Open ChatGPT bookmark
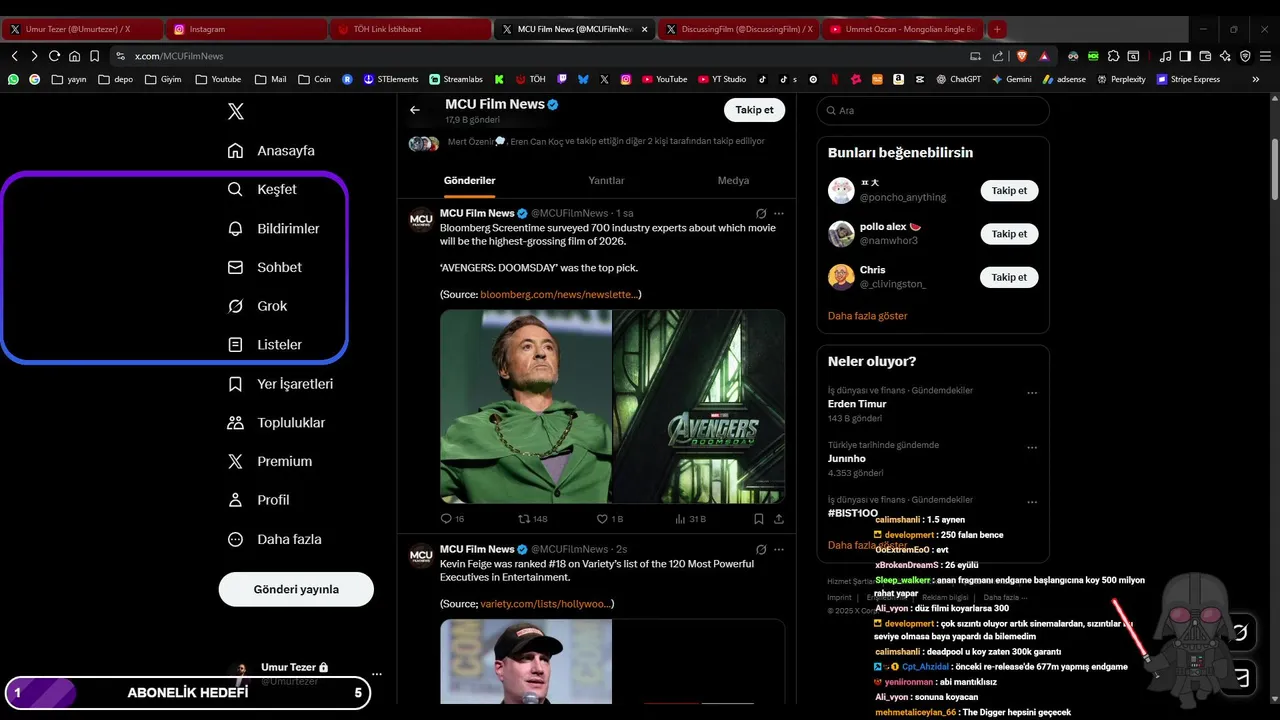 958,79
